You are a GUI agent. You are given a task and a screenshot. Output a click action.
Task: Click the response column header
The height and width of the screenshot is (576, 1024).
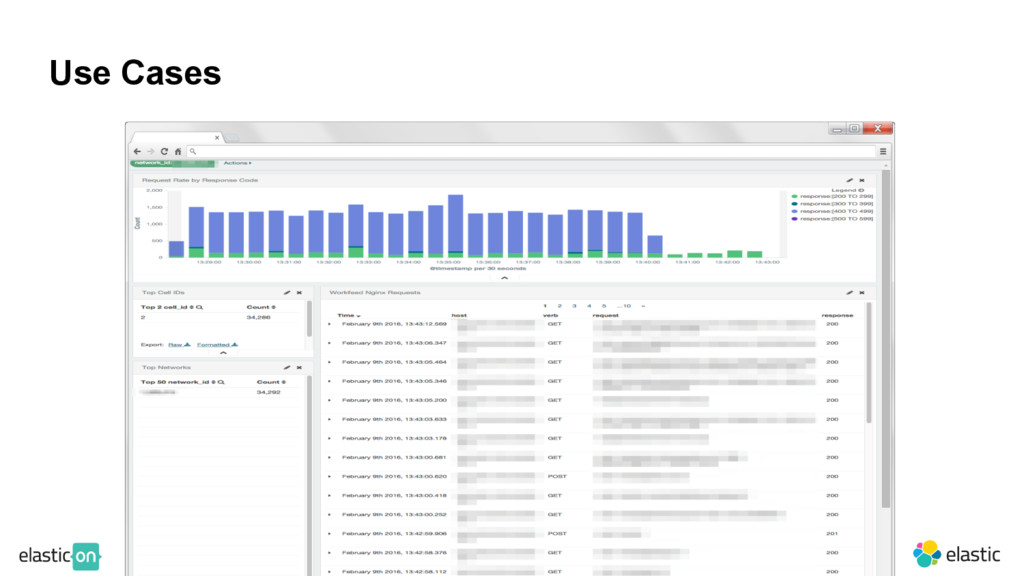click(x=837, y=315)
